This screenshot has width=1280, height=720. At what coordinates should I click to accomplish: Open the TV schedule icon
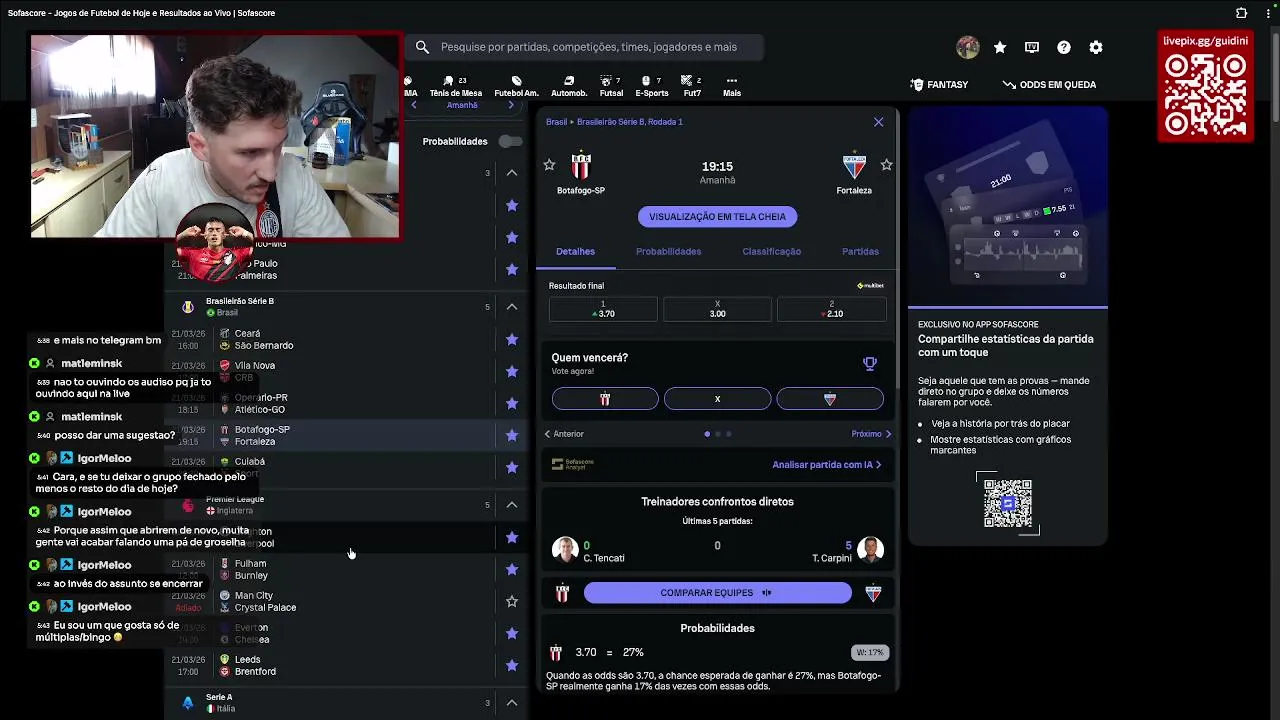[1032, 47]
